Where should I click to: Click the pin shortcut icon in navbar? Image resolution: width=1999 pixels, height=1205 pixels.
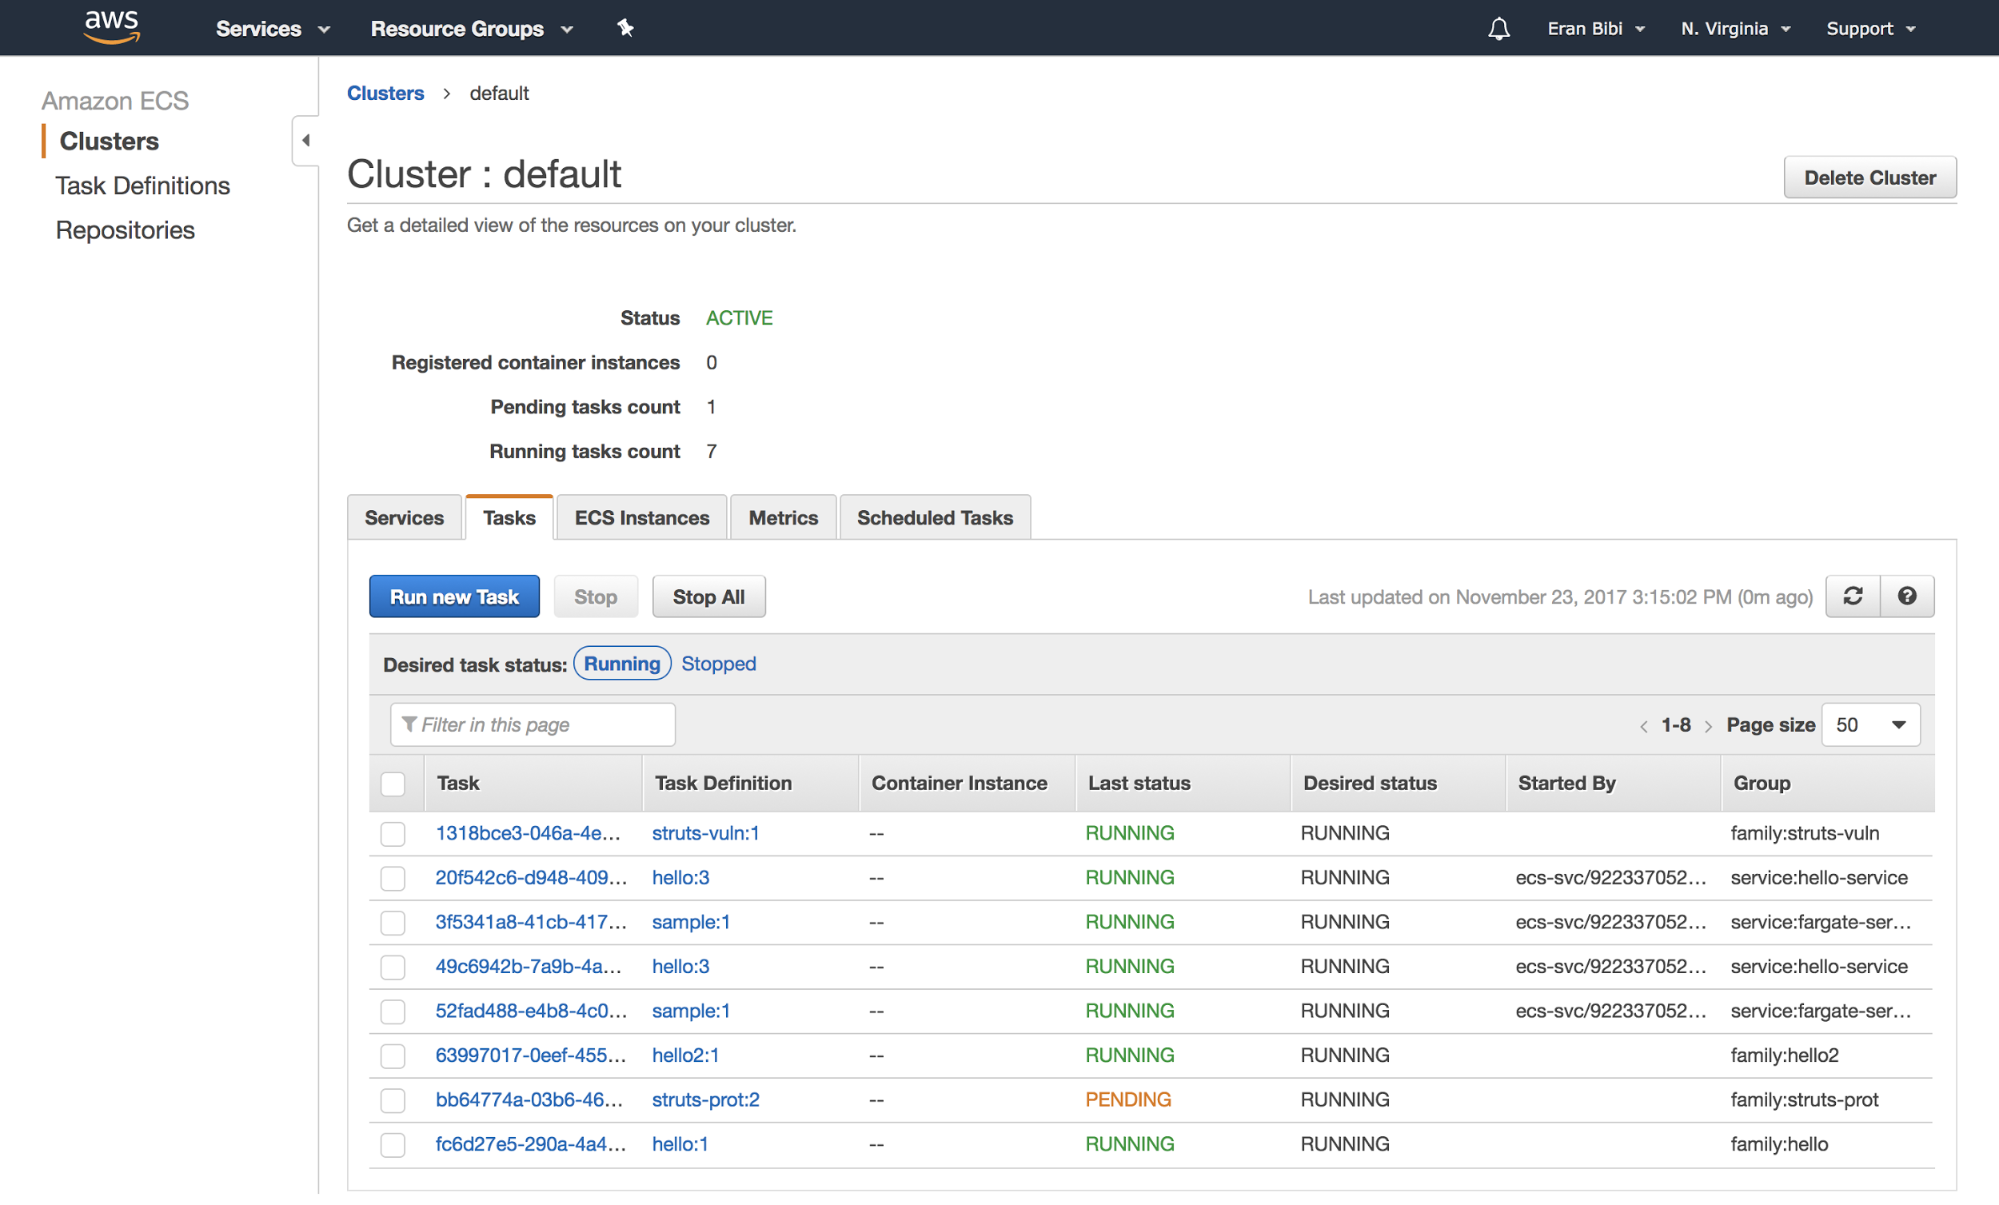(625, 28)
